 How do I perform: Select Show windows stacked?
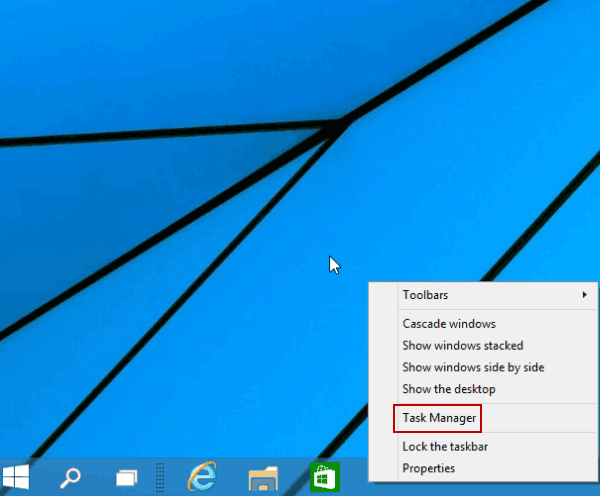pos(483,346)
